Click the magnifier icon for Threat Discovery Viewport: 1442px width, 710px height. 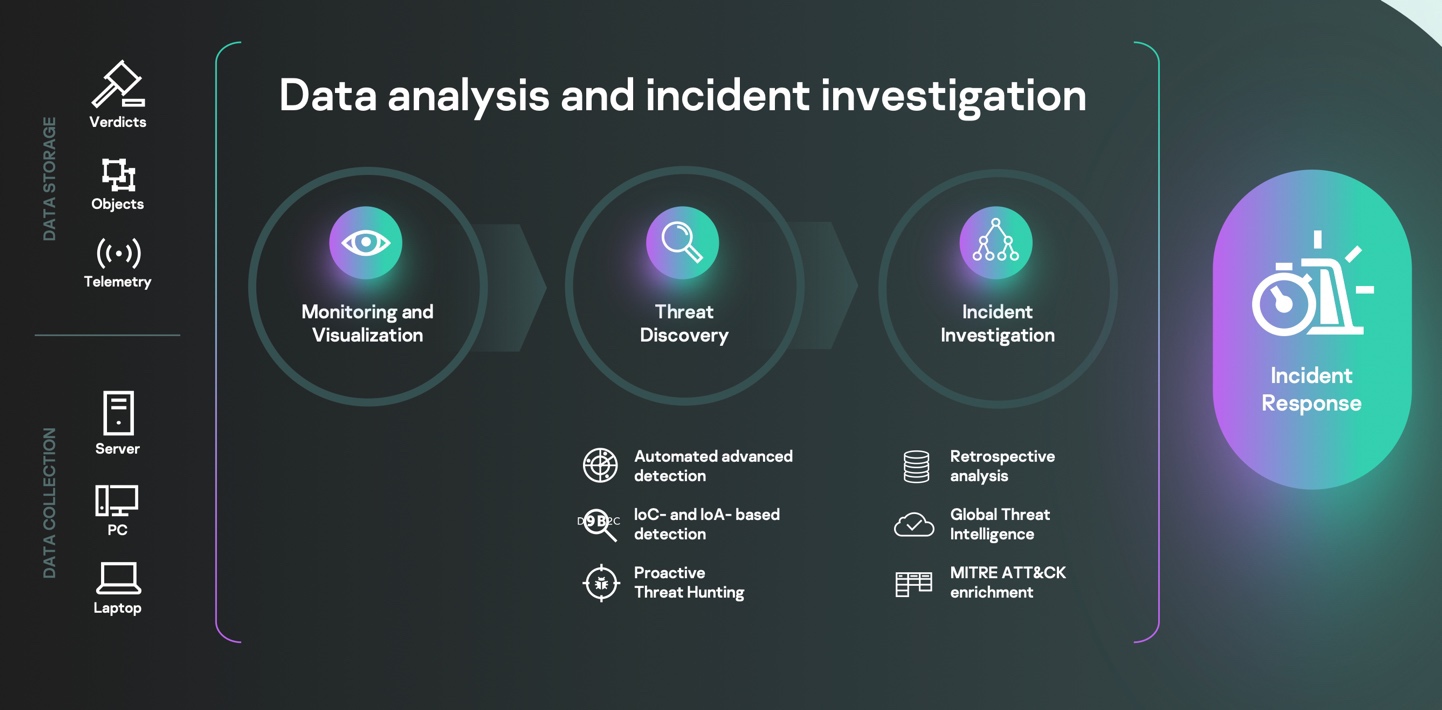(682, 243)
